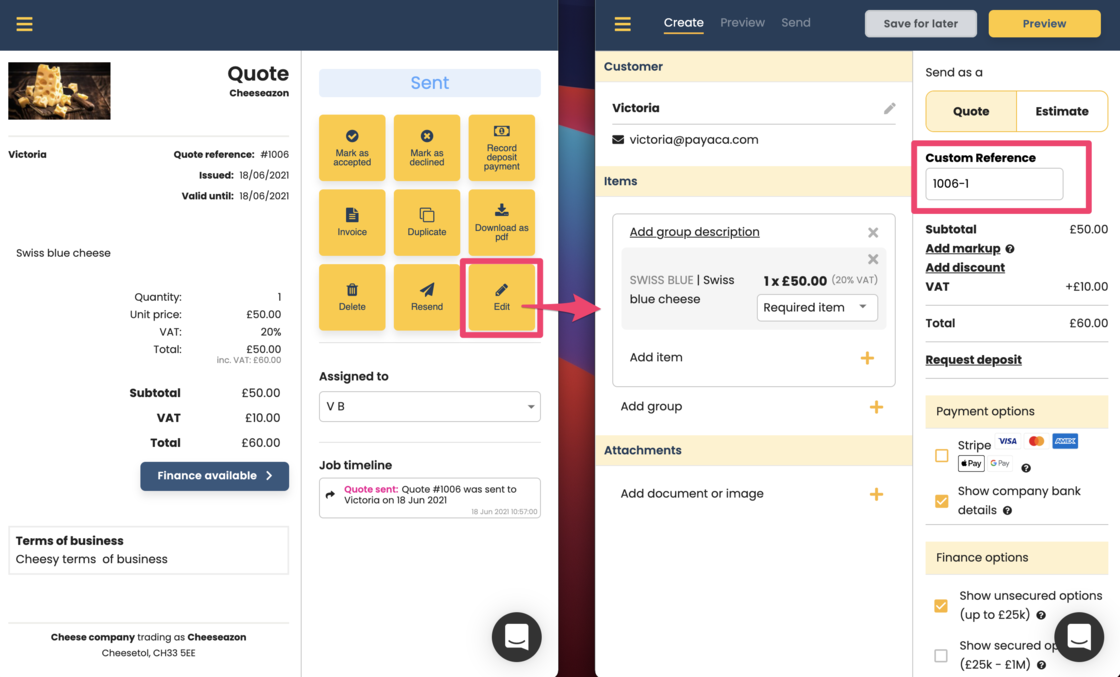1120x677 pixels.
Task: Click the Custom Reference input field
Action: [994, 184]
